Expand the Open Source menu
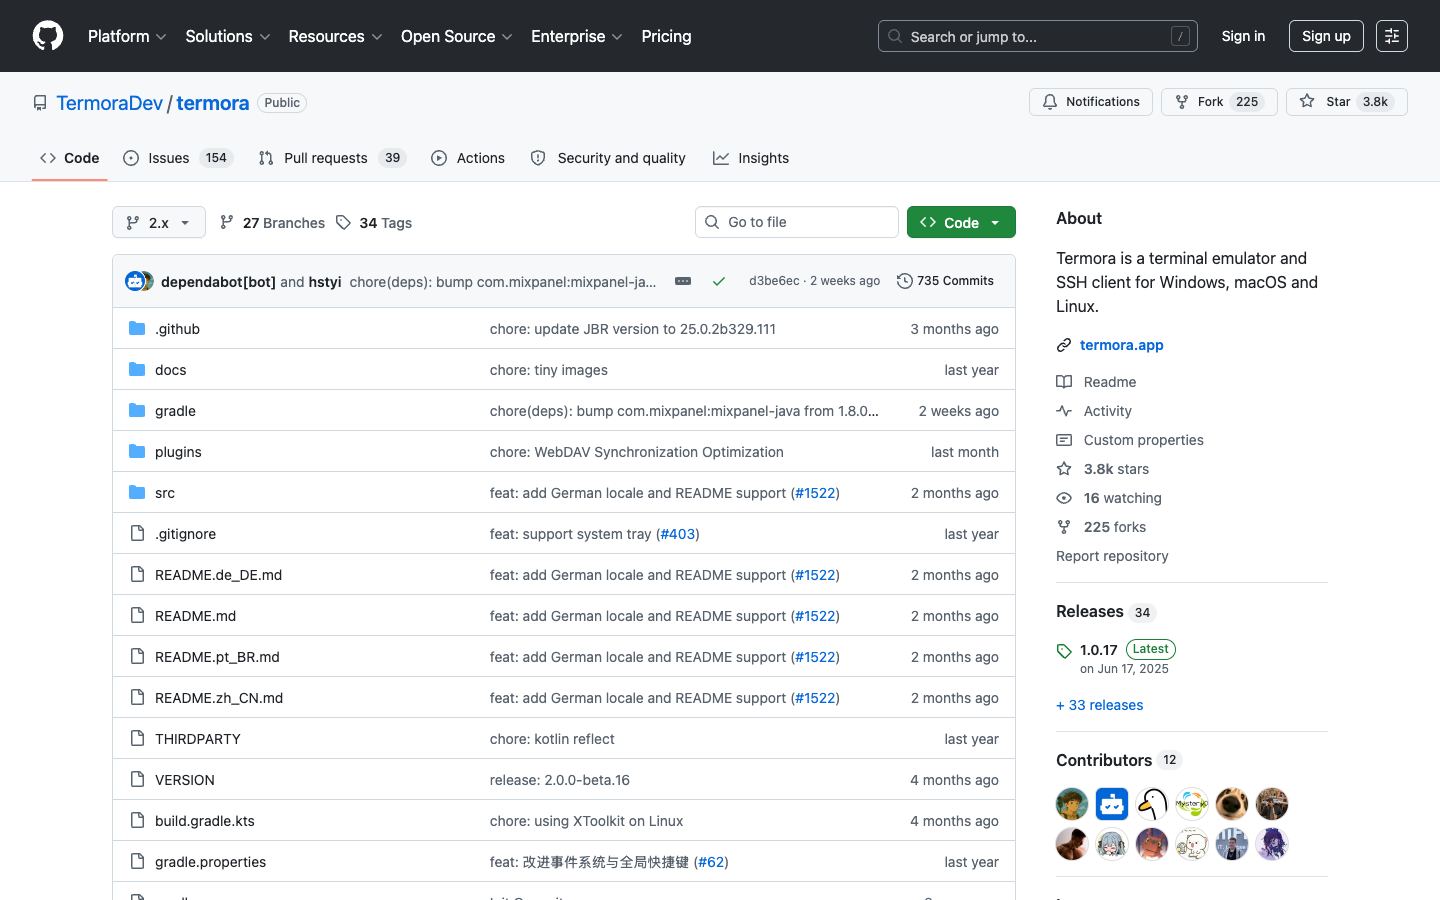This screenshot has width=1440, height=900. 457,36
